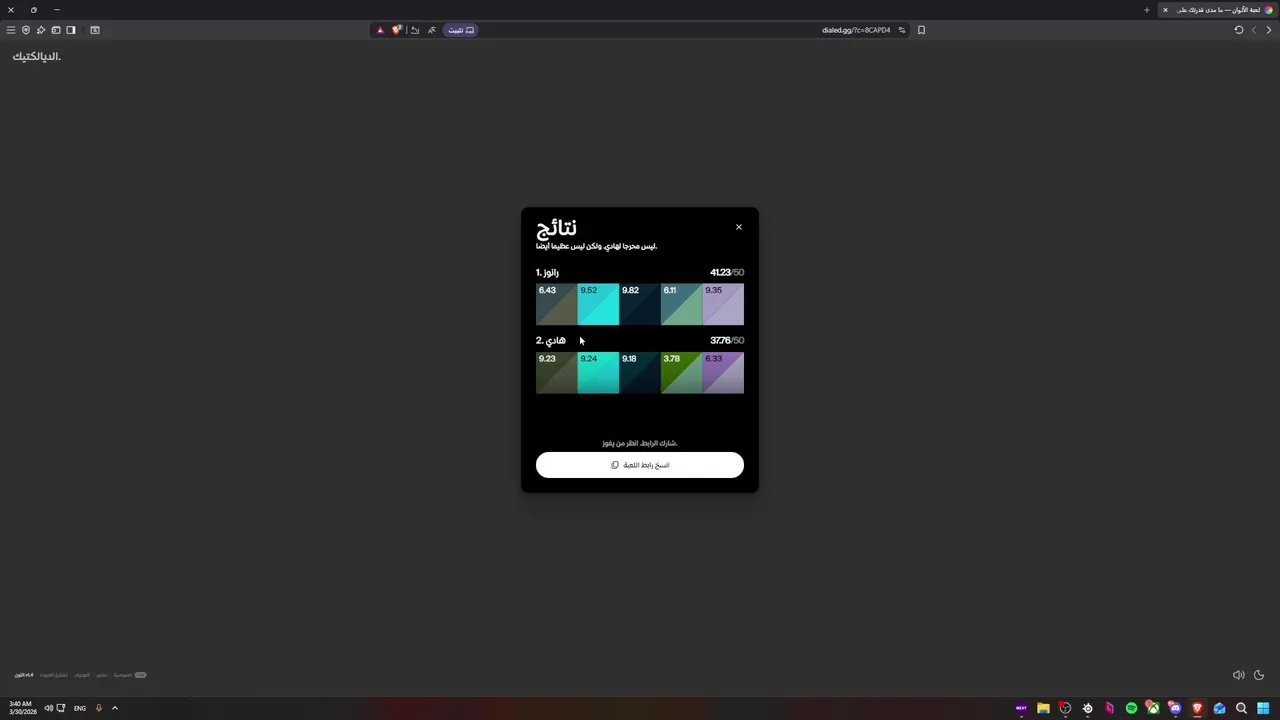Click the Brave Rewards triangle icon
Screen dimensions: 1280x720
pyautogui.click(x=380, y=30)
